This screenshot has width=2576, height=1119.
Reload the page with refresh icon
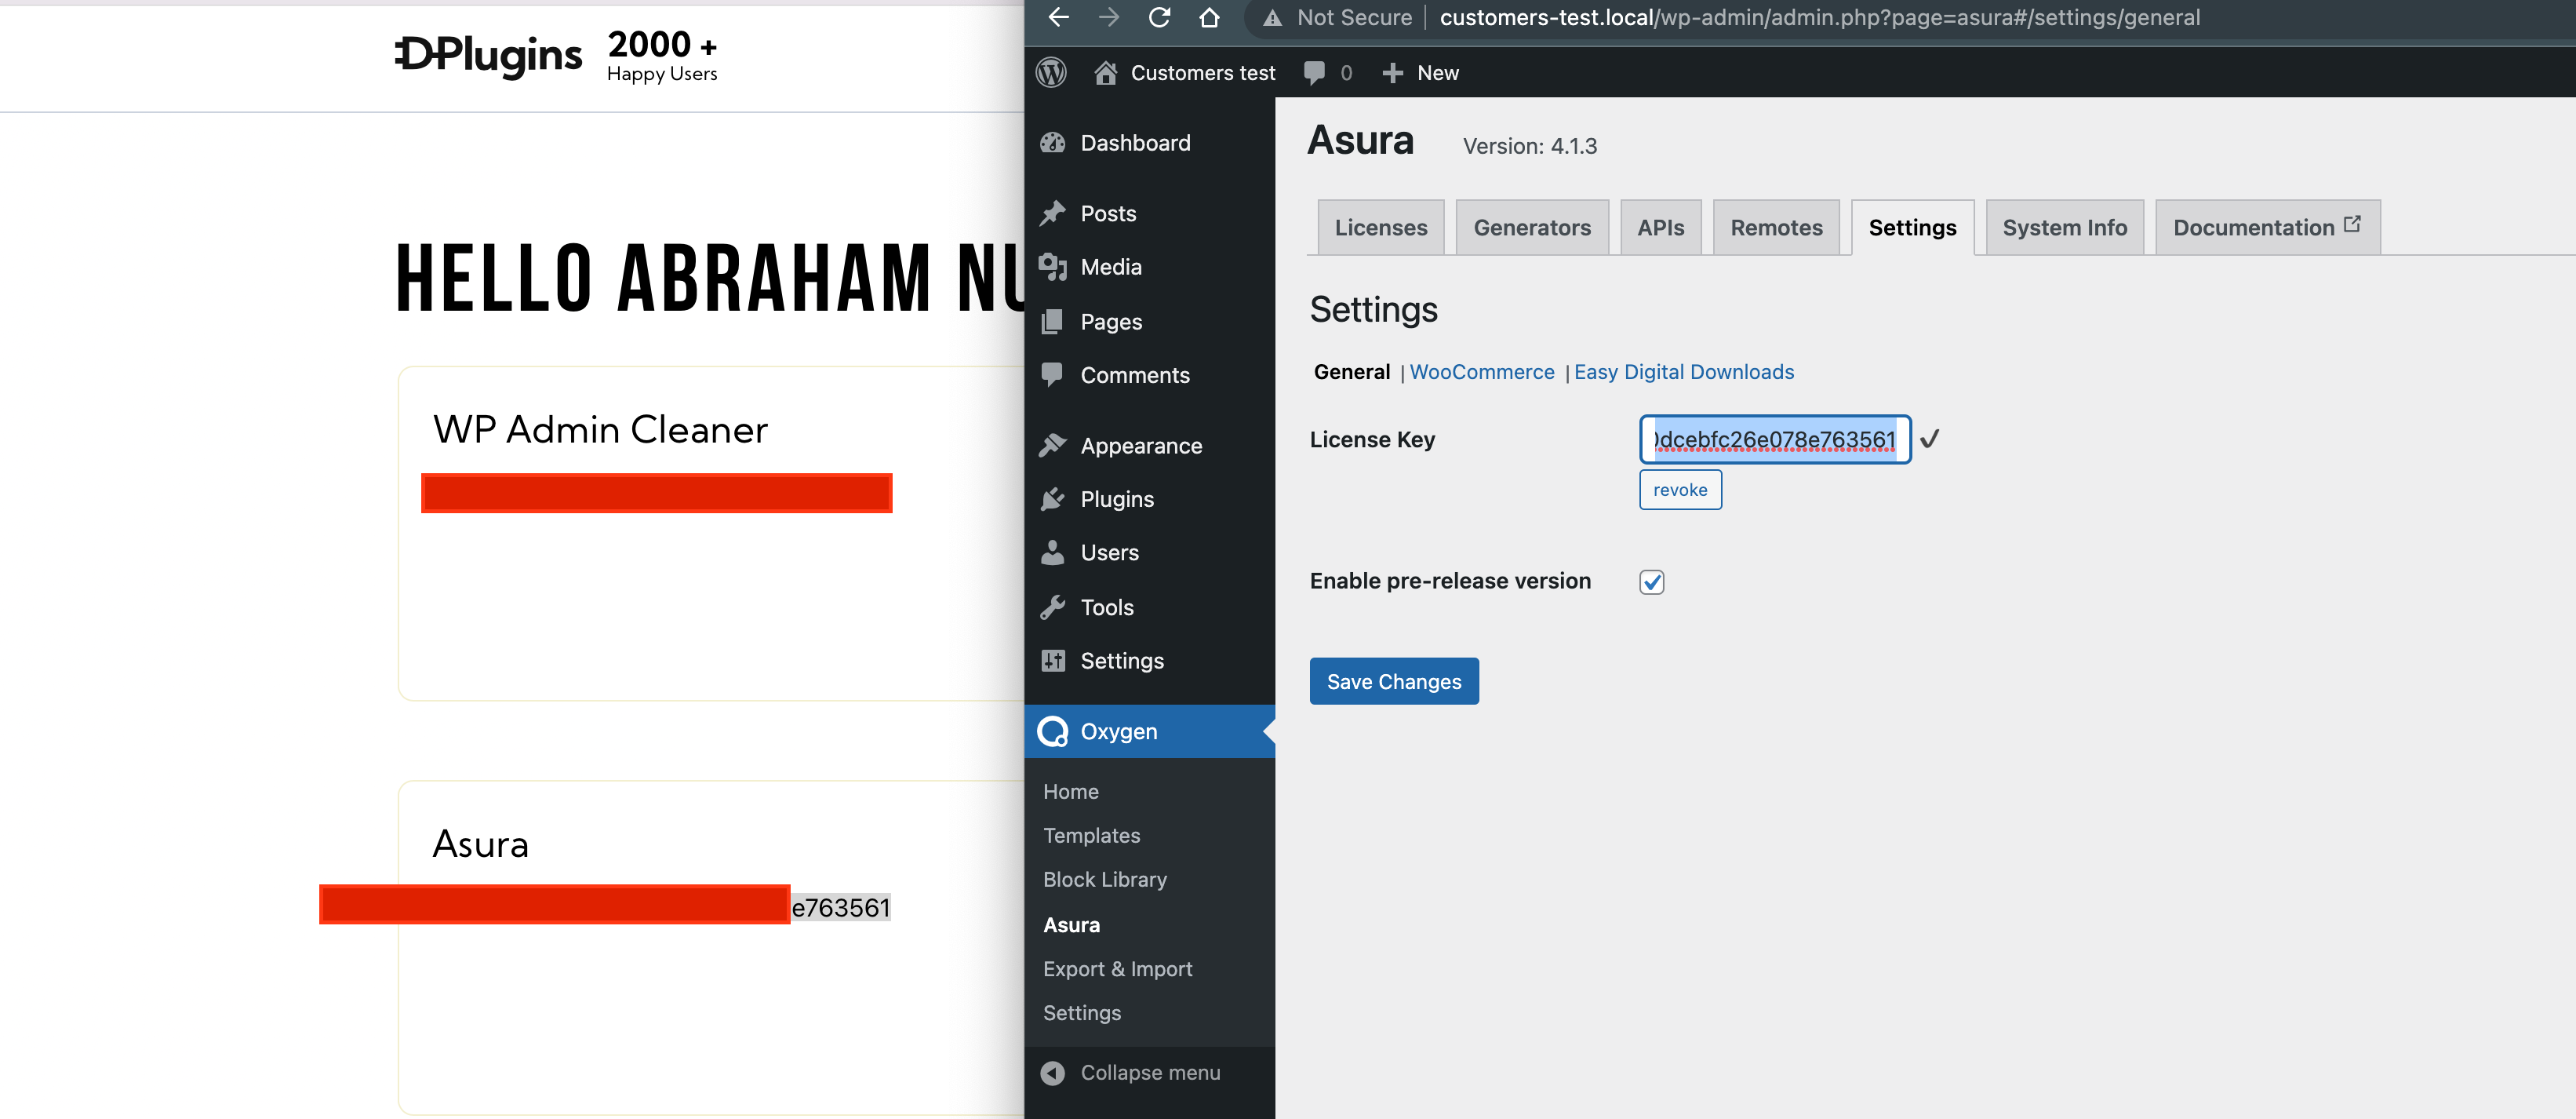point(1159,17)
